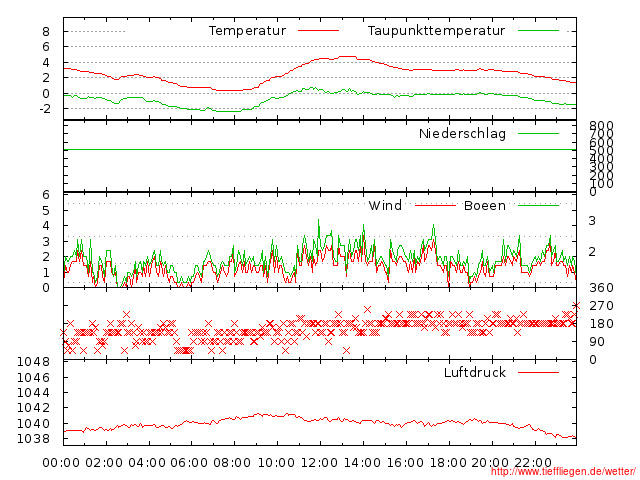
Task: Click the 1044 pressure axis value
Action: coord(33,393)
